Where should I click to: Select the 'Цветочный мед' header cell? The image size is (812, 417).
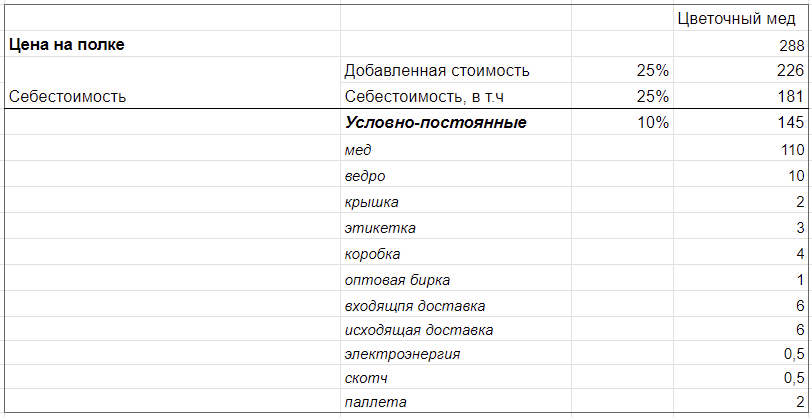pyautogui.click(x=741, y=19)
